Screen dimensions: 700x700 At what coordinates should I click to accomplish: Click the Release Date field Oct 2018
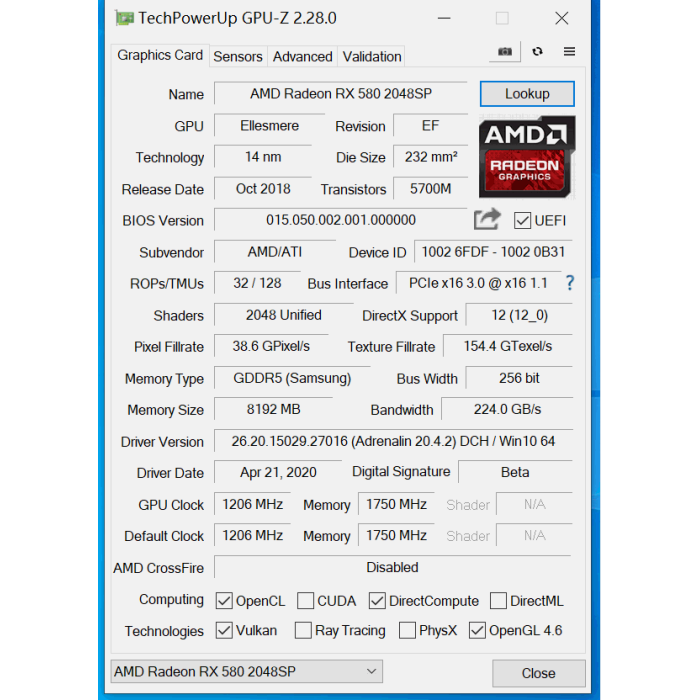[x=263, y=188]
